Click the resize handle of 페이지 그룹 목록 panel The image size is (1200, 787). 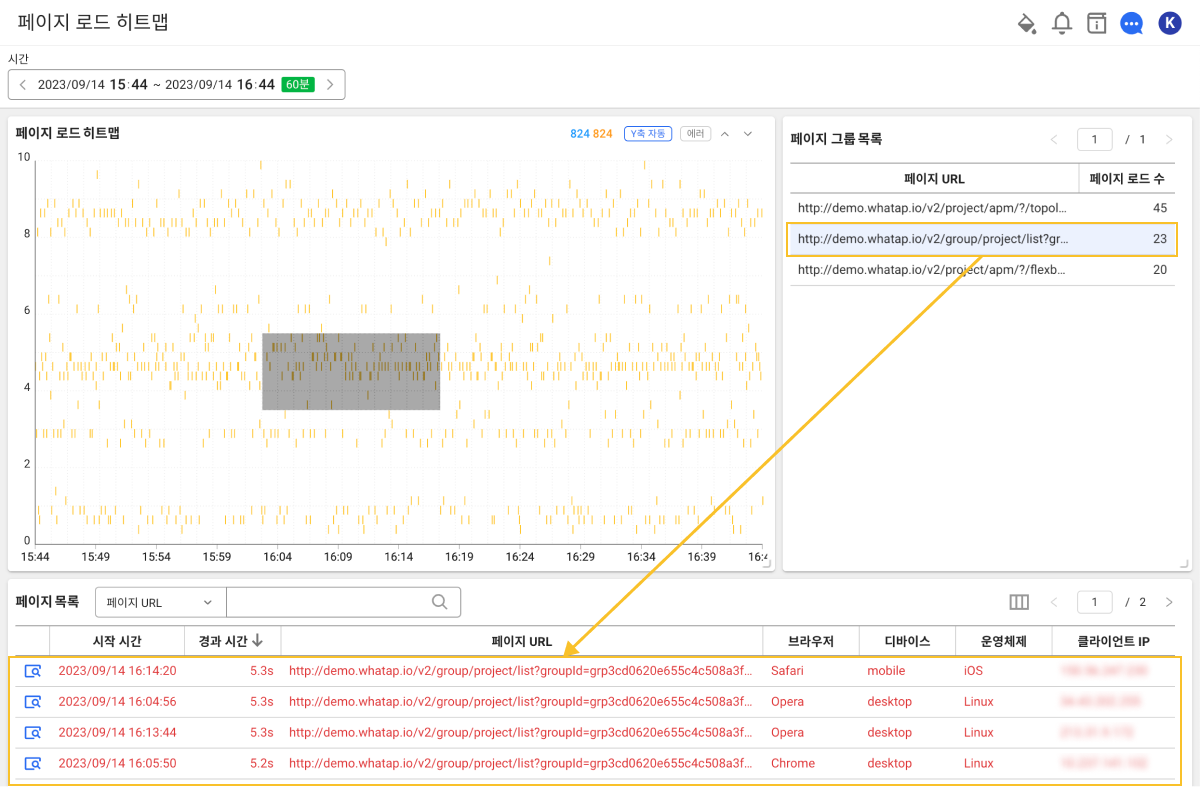click(1185, 565)
